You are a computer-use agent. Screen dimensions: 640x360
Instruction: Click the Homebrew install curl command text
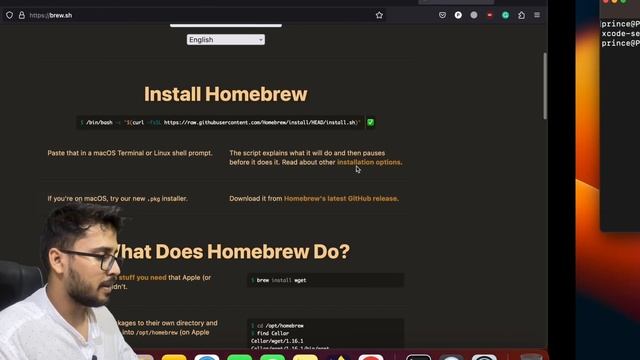point(220,122)
